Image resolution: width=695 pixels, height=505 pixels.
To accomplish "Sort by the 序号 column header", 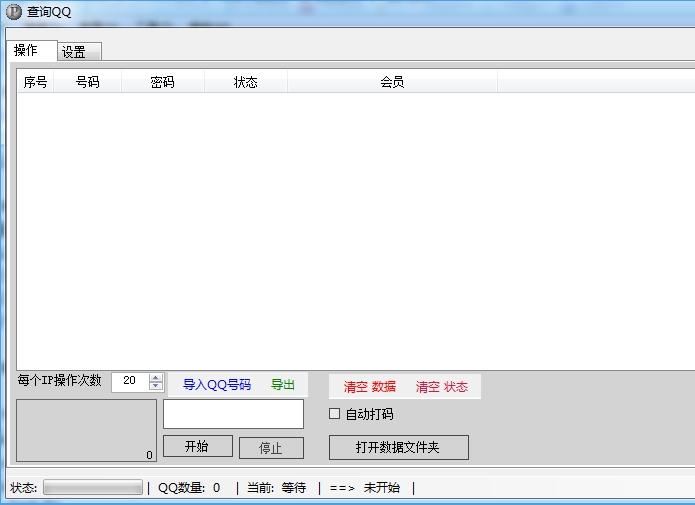I will [35, 82].
